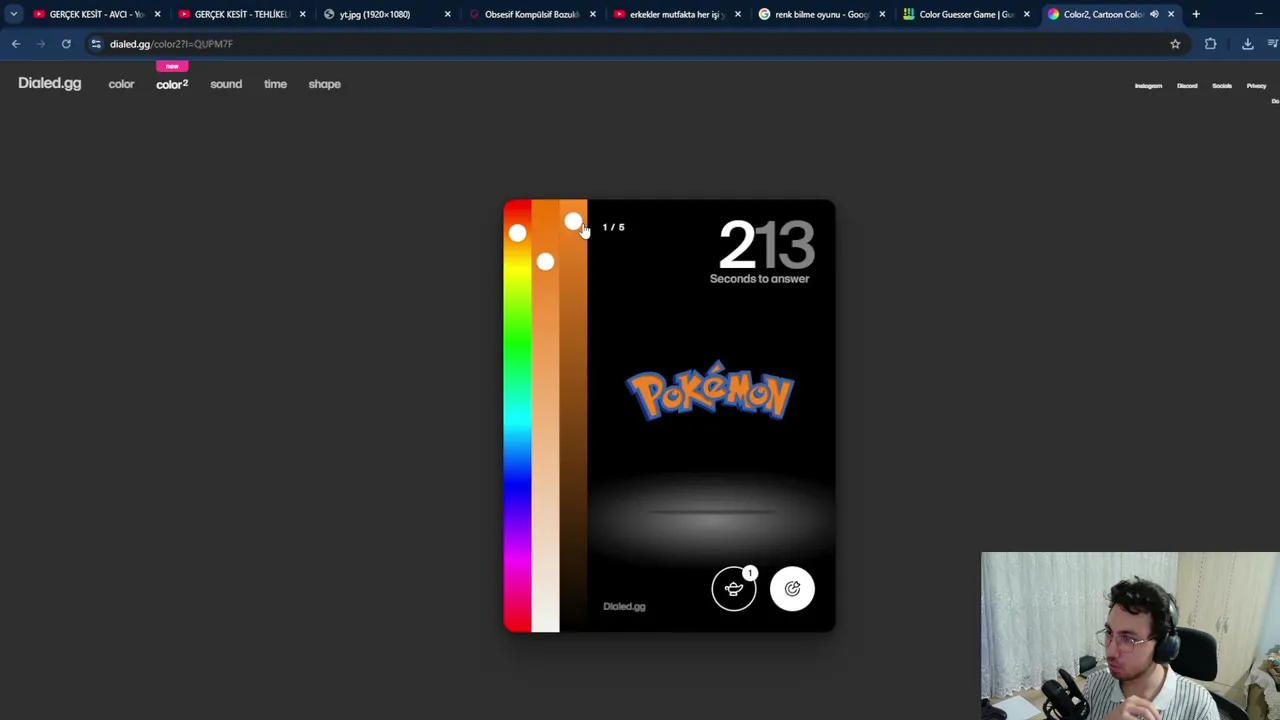Switch to the GERÇEK KESİT - TEHLİKELİ tab
This screenshot has width=1280, height=720.
pos(242,14)
